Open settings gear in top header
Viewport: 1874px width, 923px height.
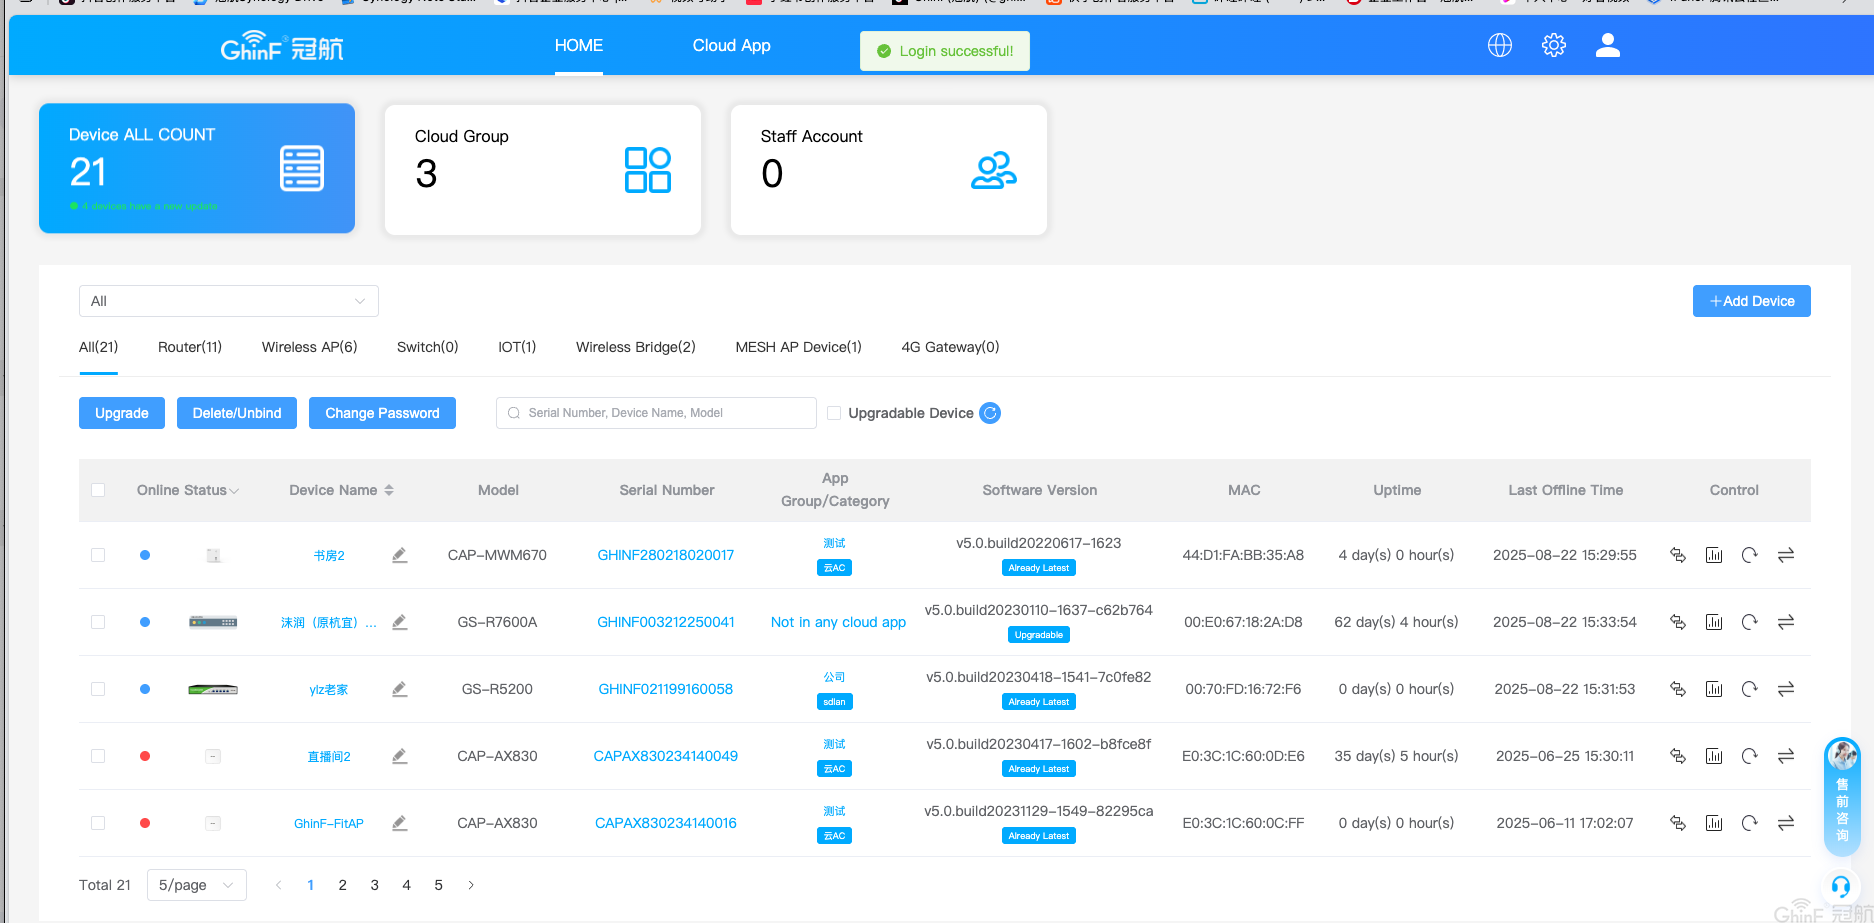1553,45
